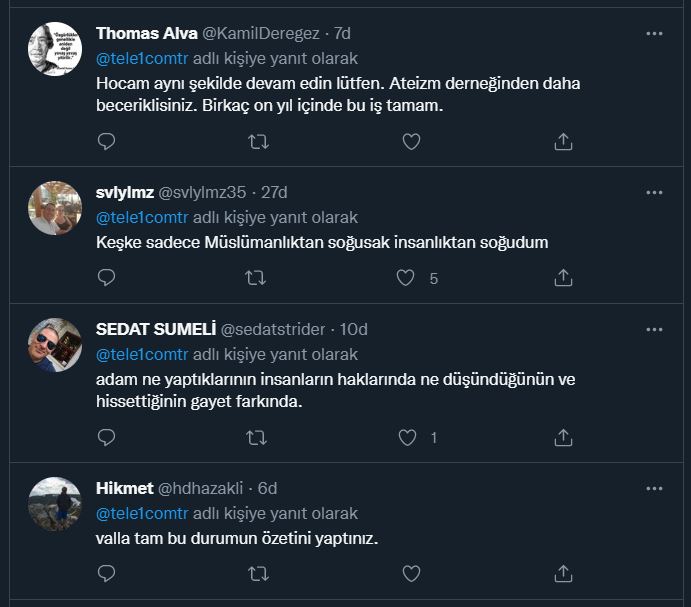Reply to Hikmet's tweet

point(107,573)
